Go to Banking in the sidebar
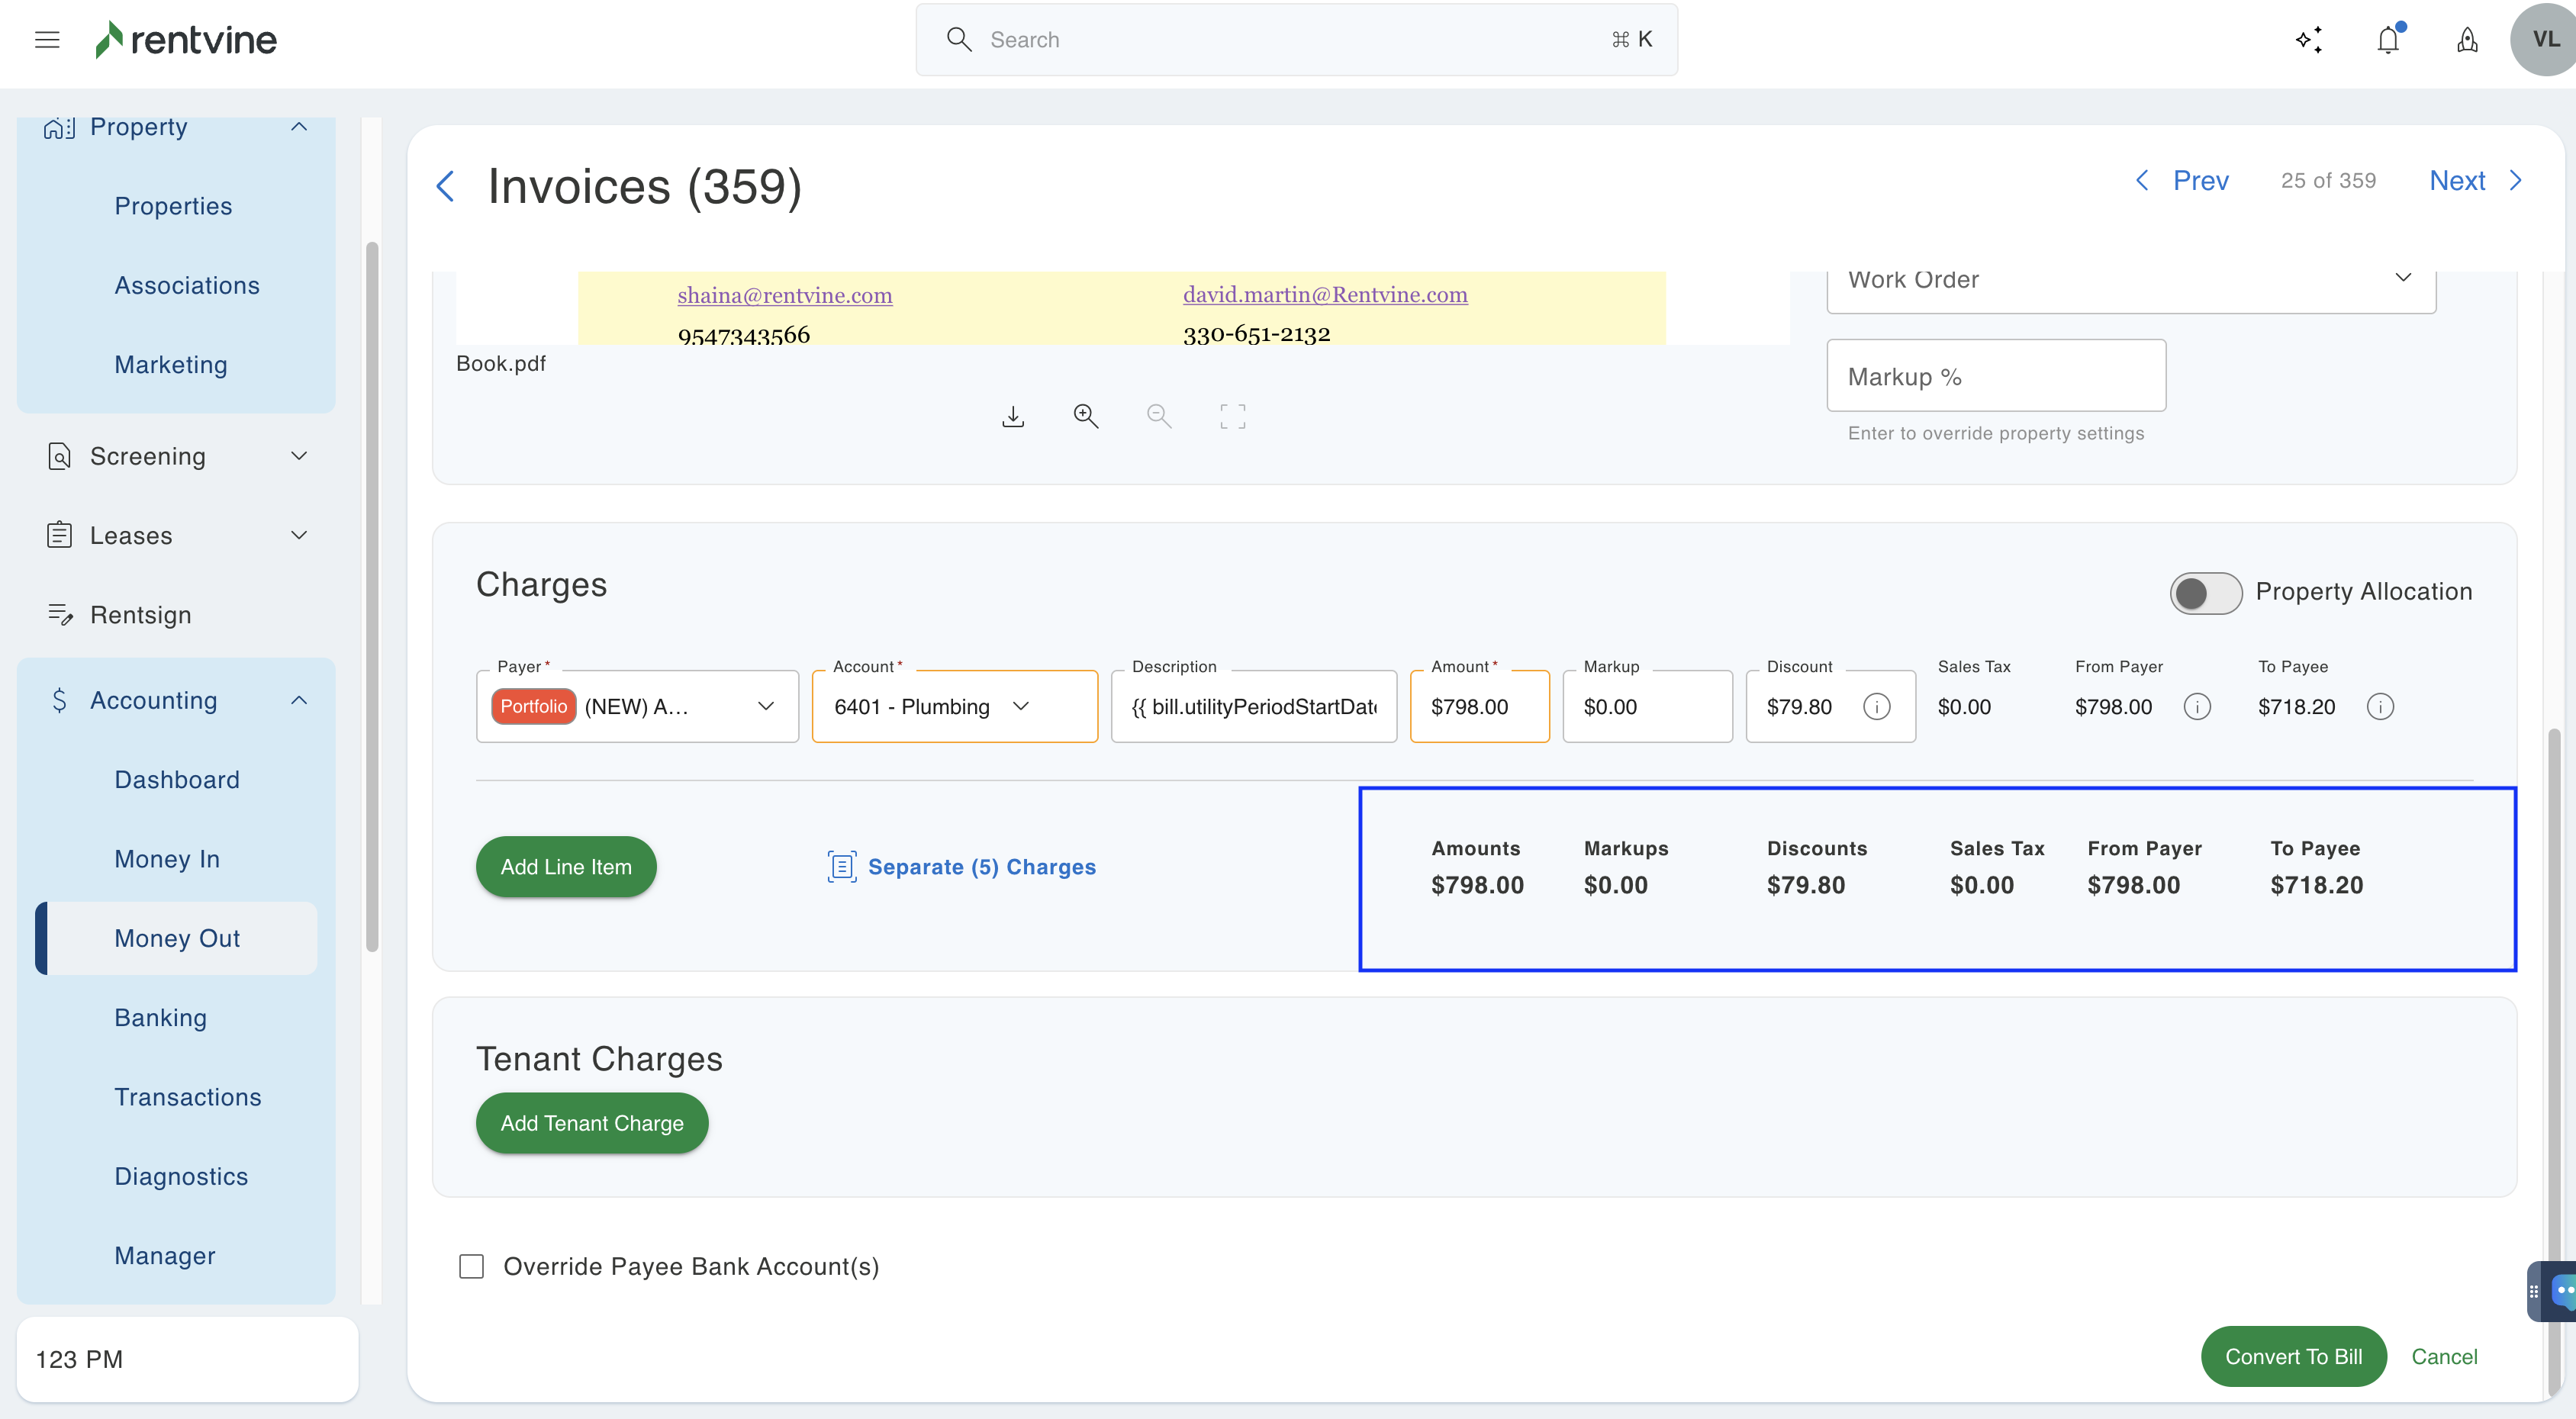The image size is (2576, 1419). point(160,1017)
